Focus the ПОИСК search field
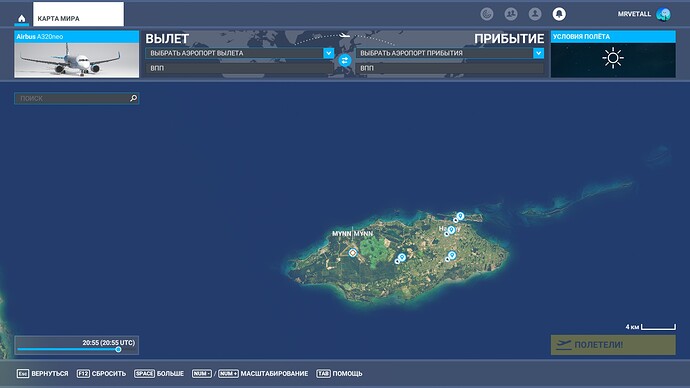This screenshot has width=690, height=388. tap(77, 98)
